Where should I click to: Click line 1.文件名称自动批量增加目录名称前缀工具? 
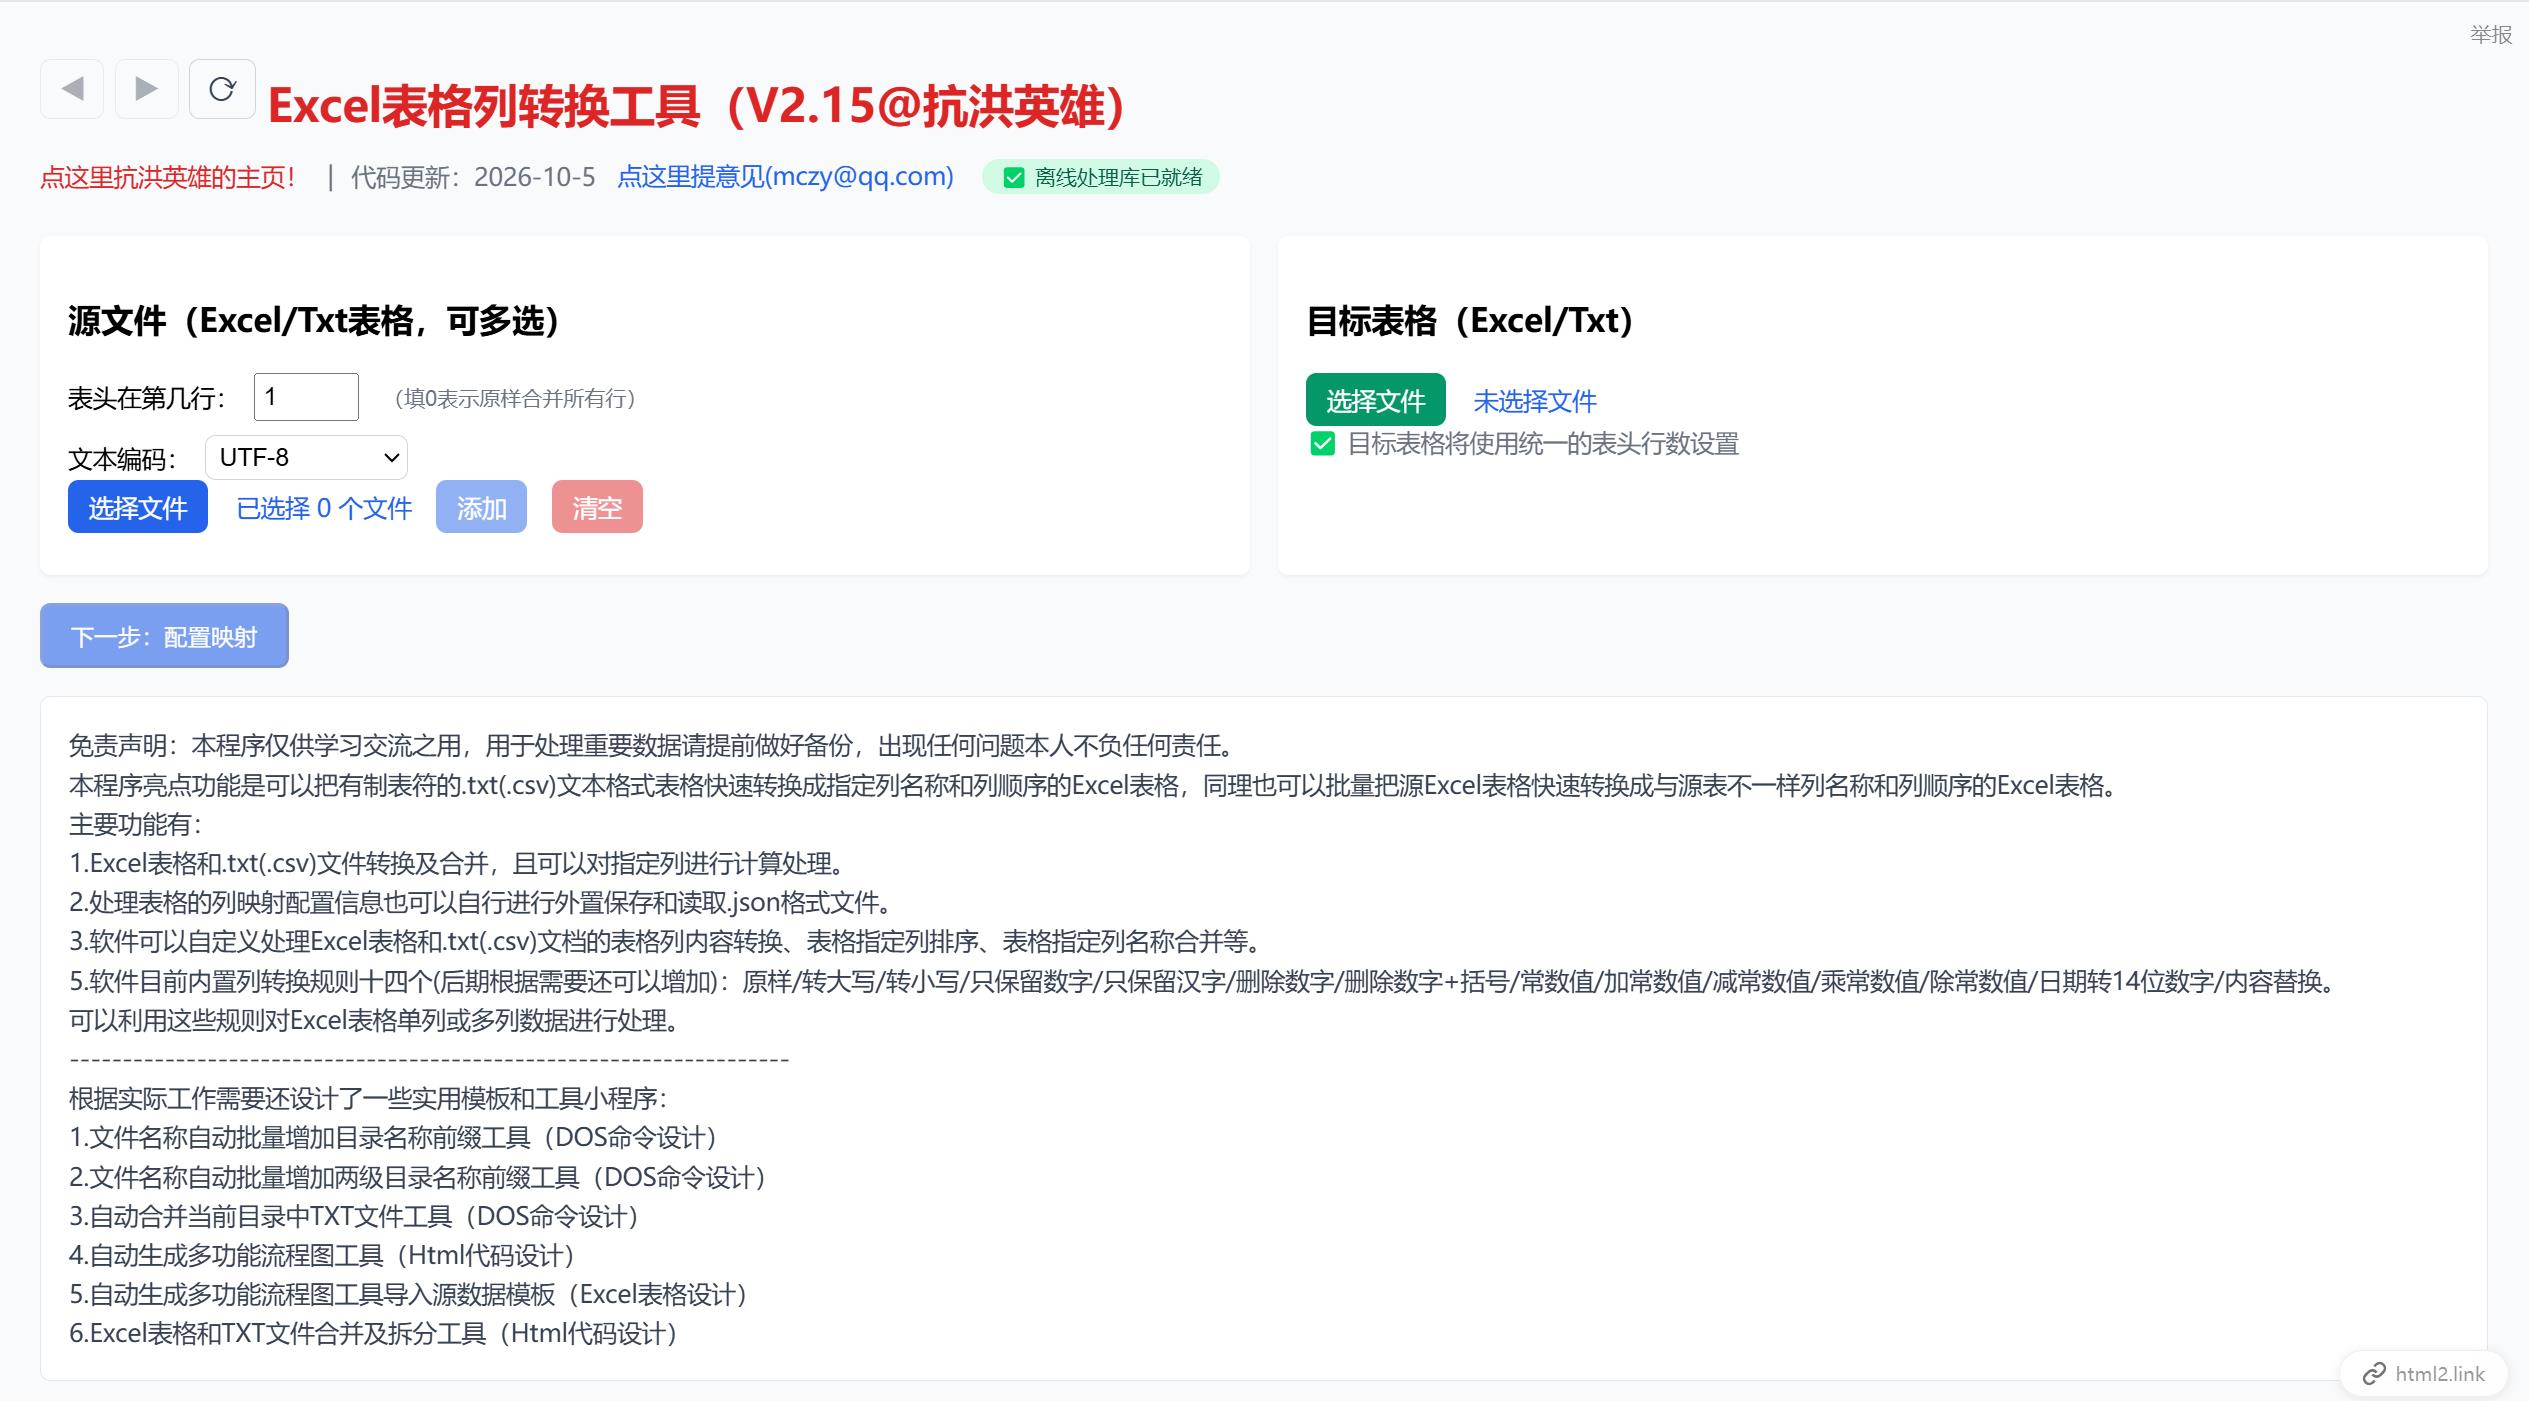394,1137
